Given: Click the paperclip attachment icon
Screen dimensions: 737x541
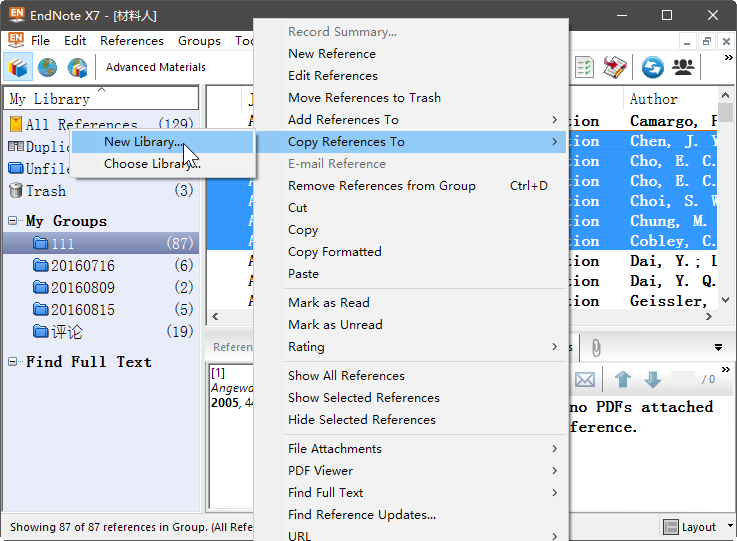Looking at the screenshot, I should [596, 348].
